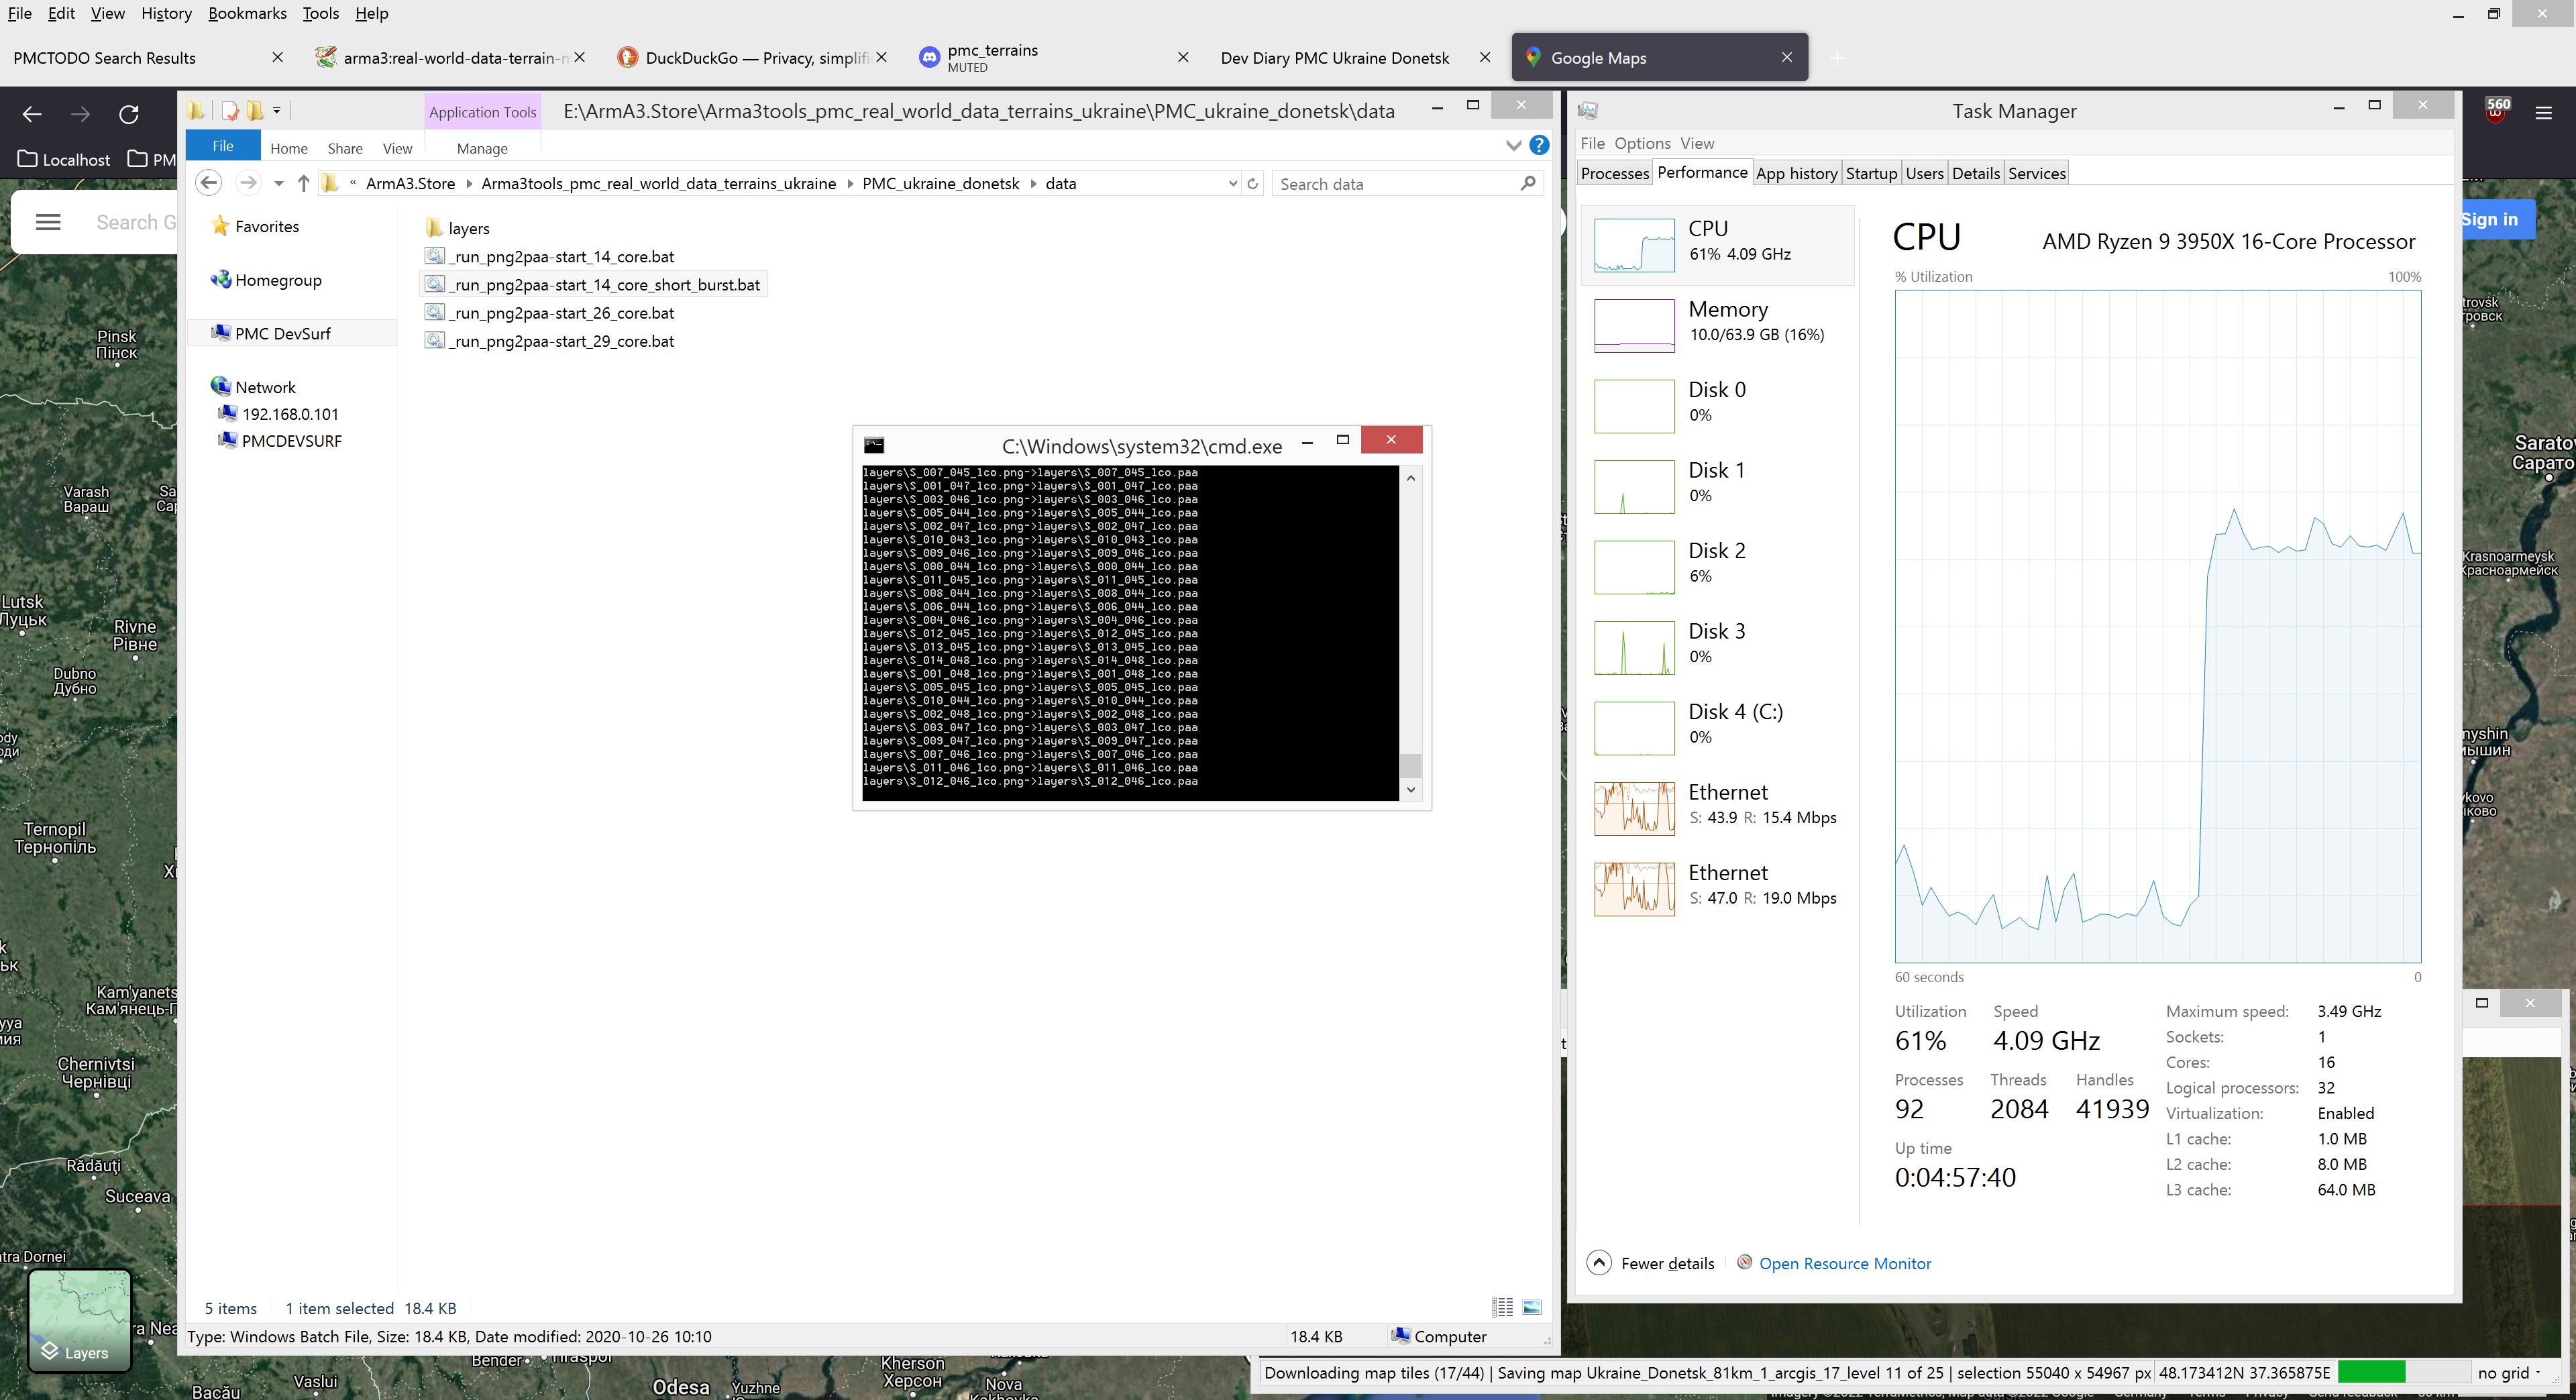Select Disk 2 performance entry
Screen dimensions: 2576x1400
pyautogui.click(x=1718, y=566)
